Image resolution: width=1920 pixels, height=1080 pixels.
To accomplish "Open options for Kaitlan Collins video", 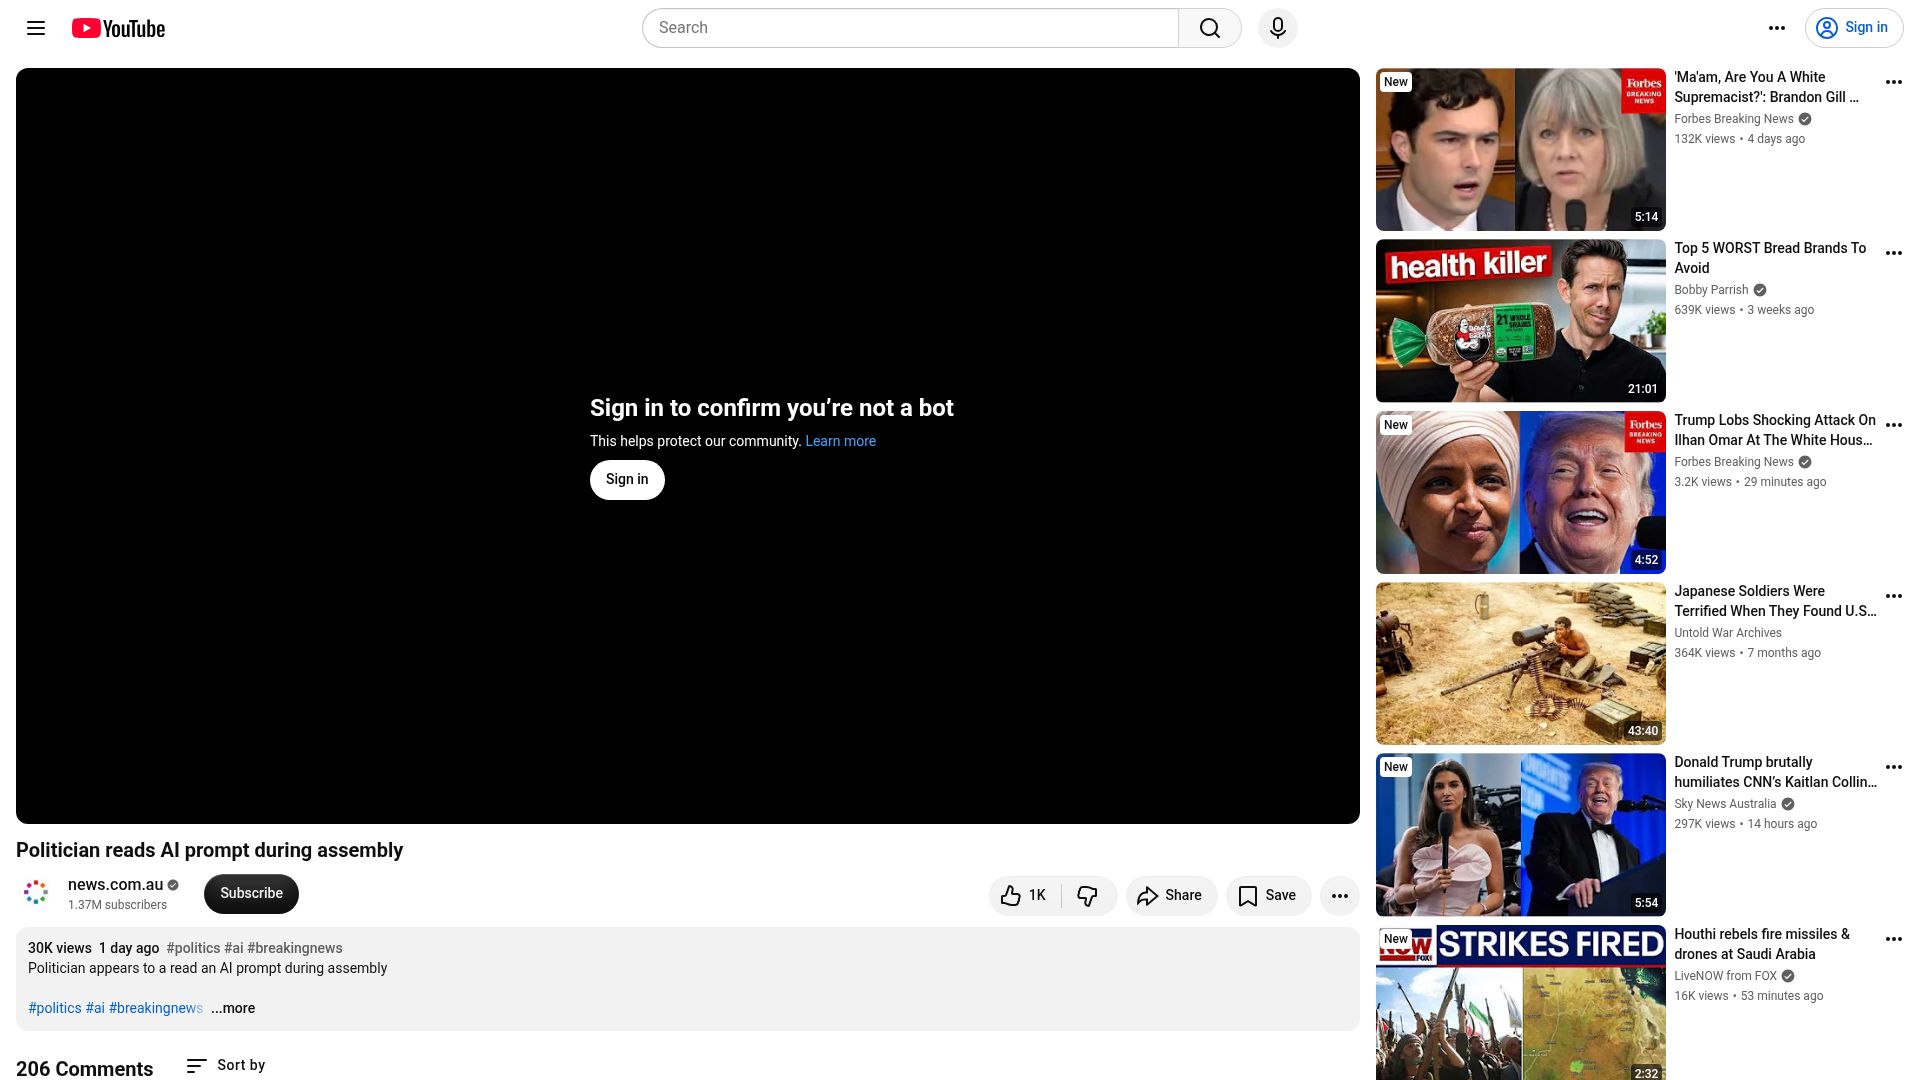I will 1894,767.
